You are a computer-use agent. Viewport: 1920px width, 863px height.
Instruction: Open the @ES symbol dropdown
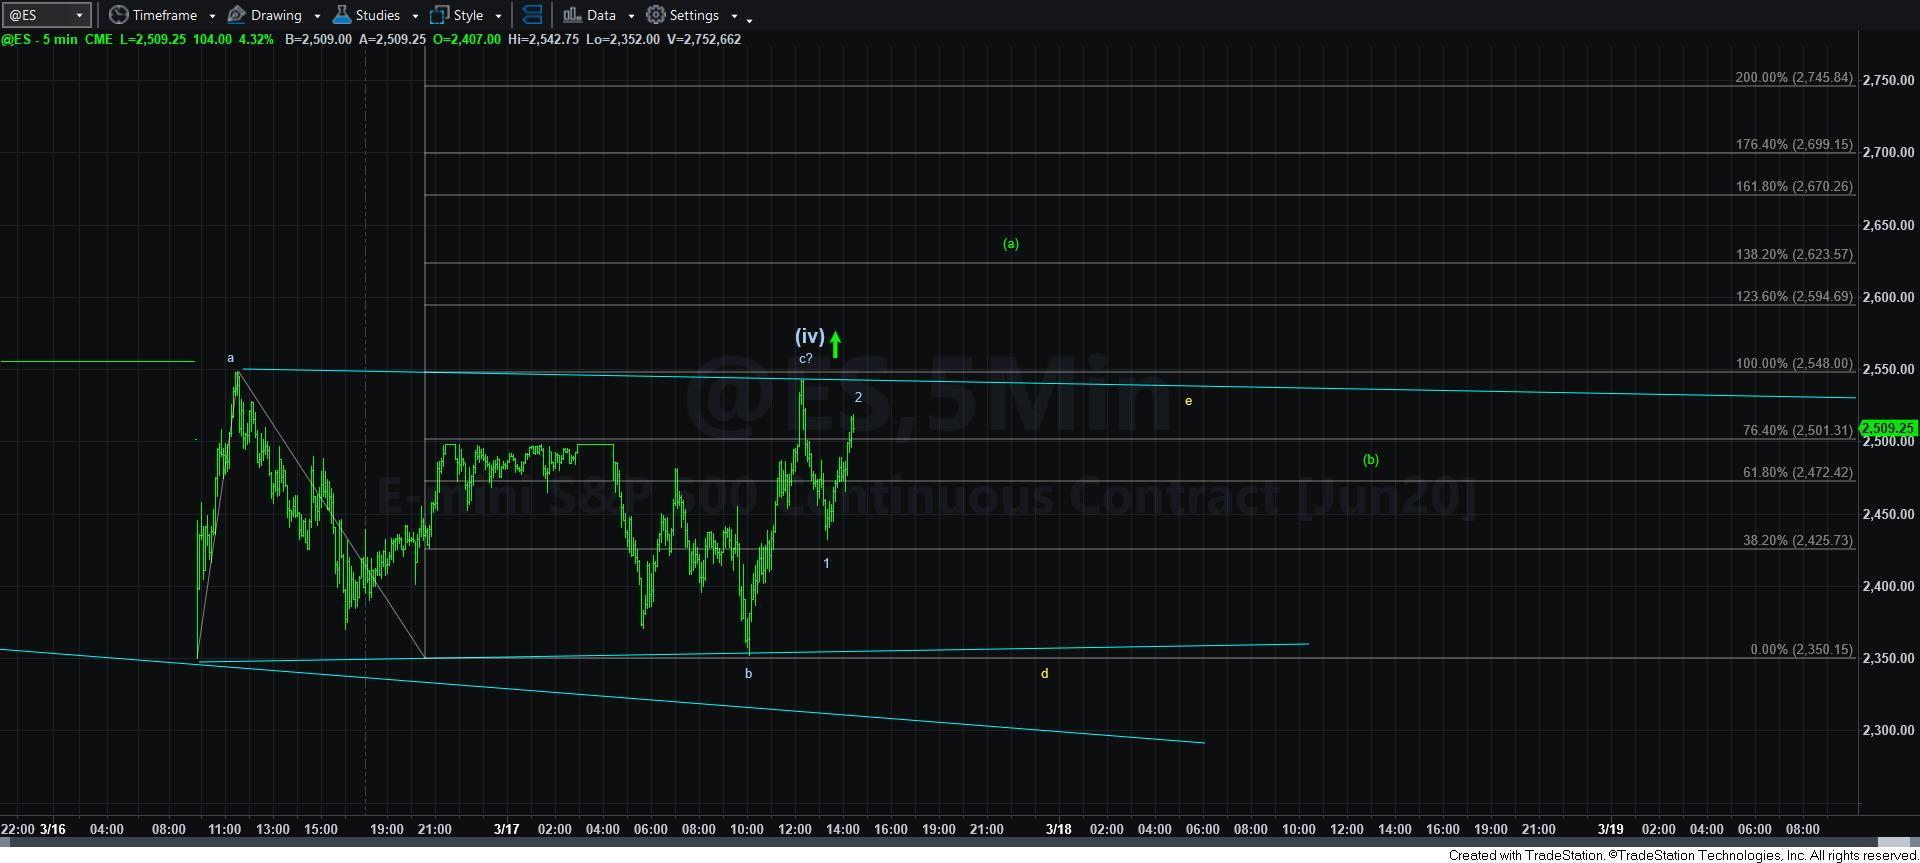pyautogui.click(x=79, y=15)
